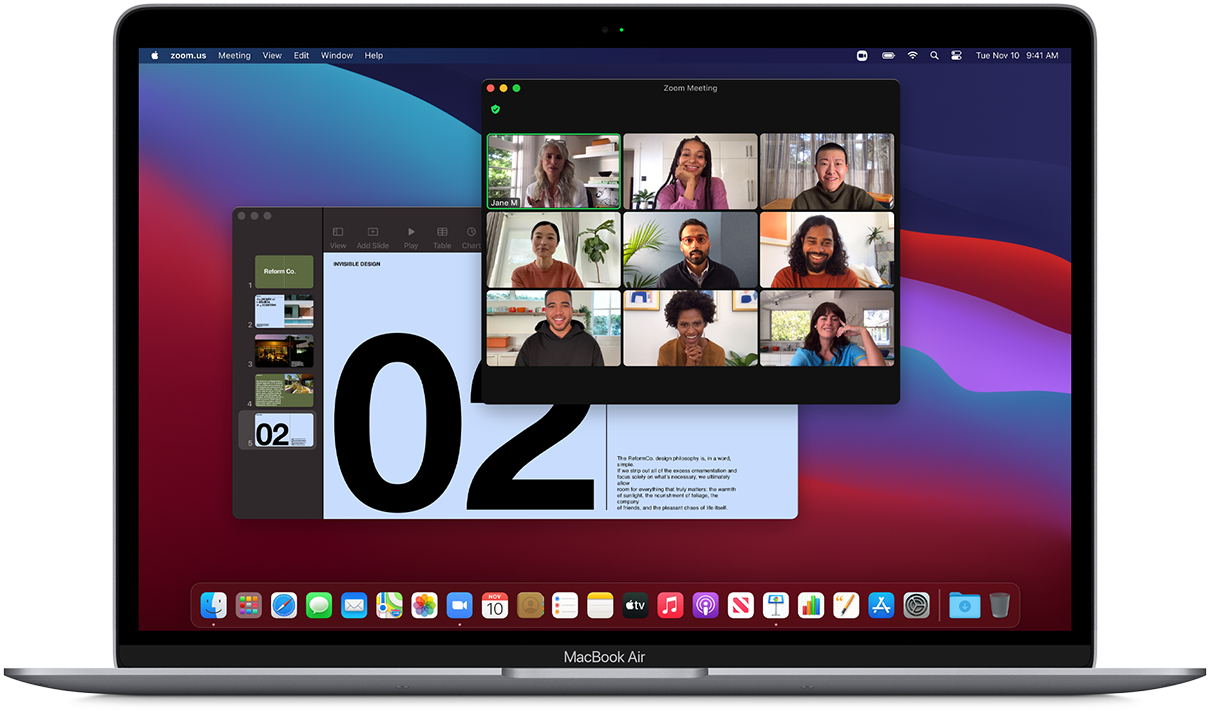Launch Safari from the Dock
The width and height of the screenshot is (1210, 712).
[284, 605]
